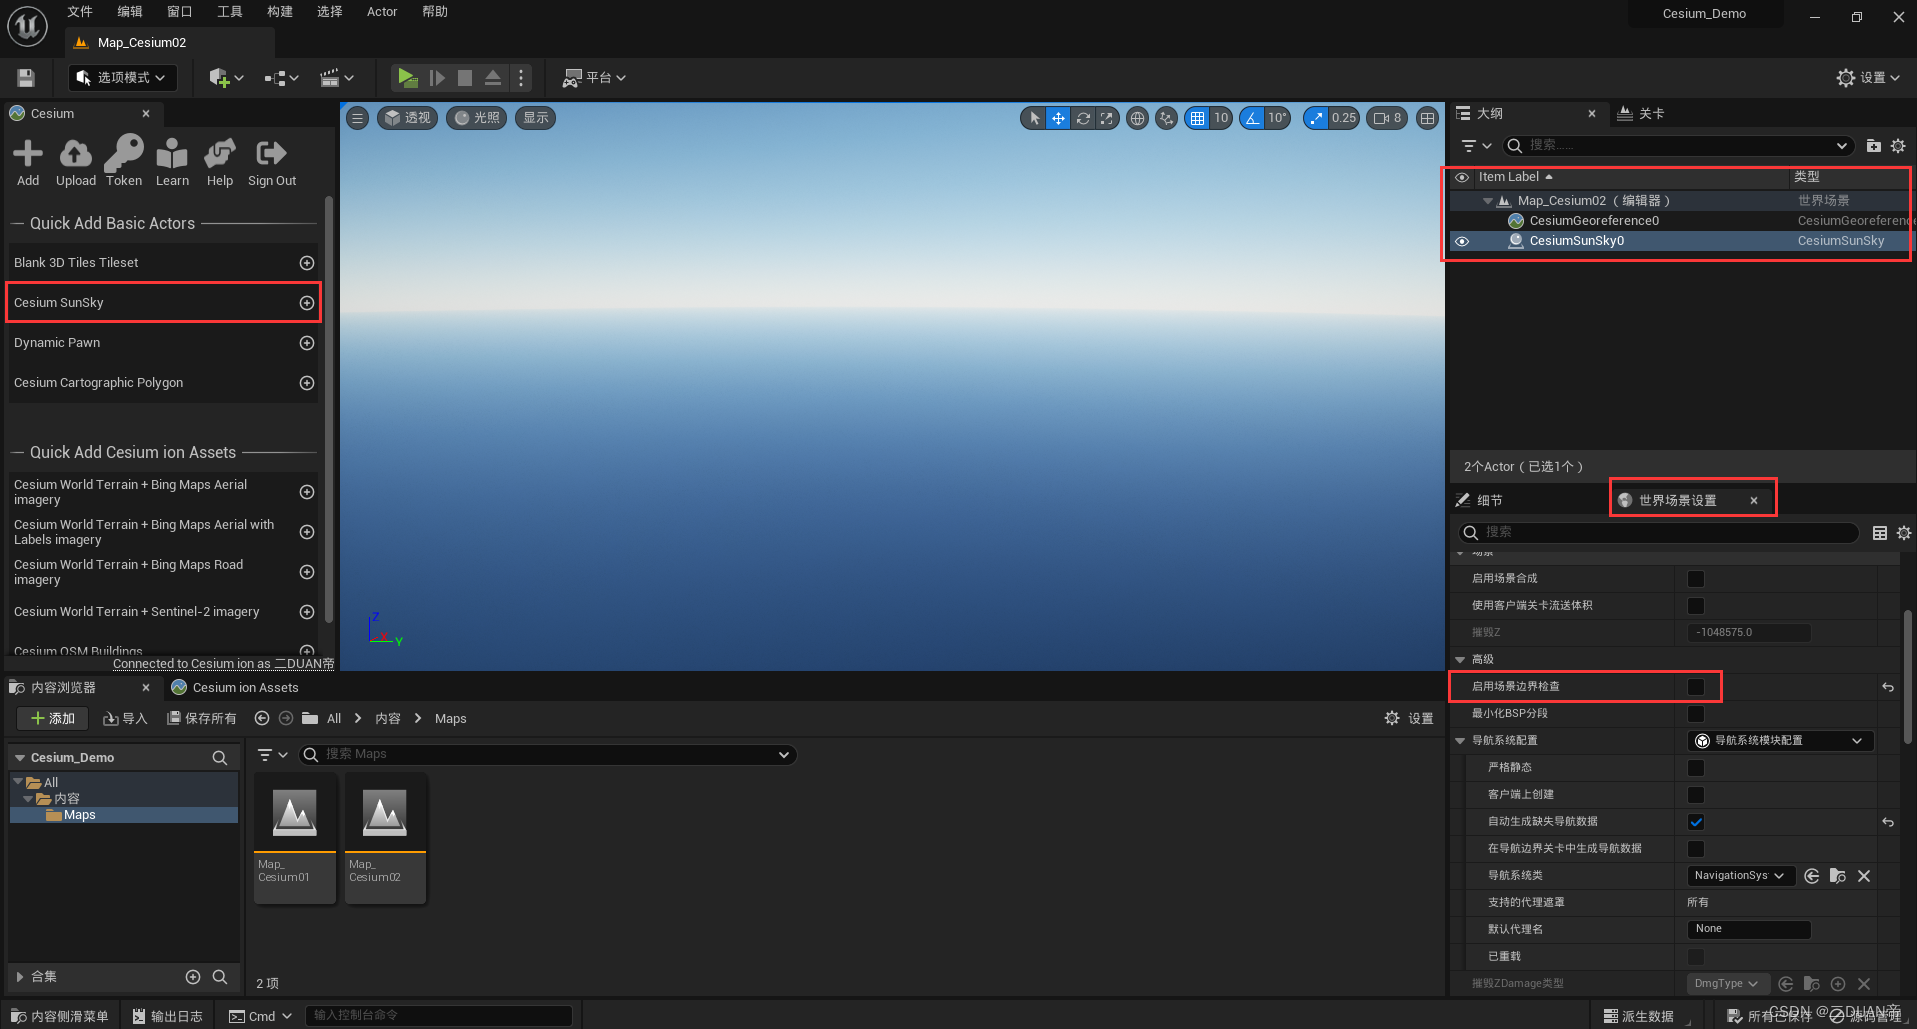The image size is (1917, 1029).
Task: Select the translate move tool in viewport
Action: point(1058,118)
